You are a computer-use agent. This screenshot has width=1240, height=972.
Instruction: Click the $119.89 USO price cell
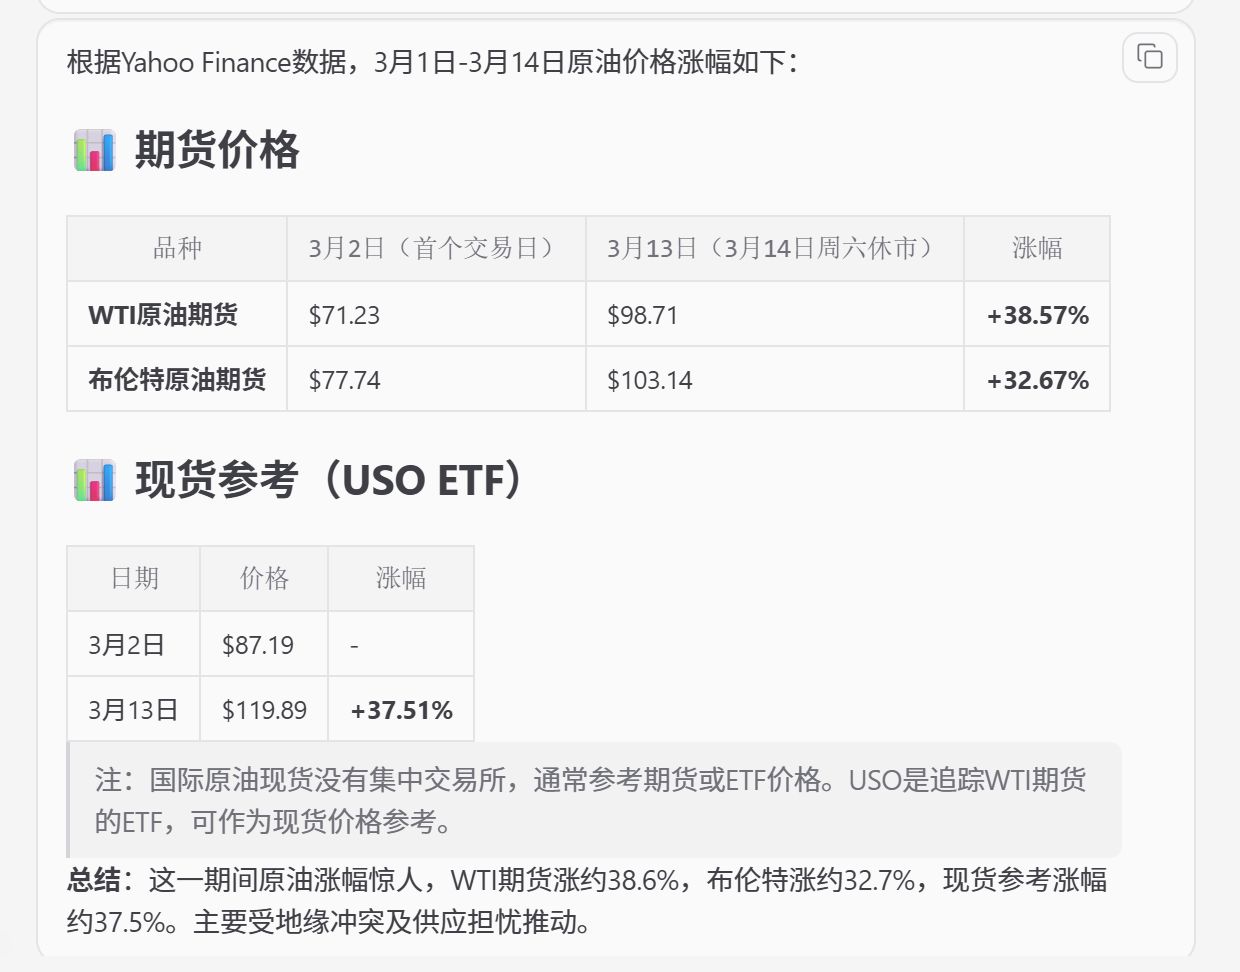pyautogui.click(x=264, y=710)
